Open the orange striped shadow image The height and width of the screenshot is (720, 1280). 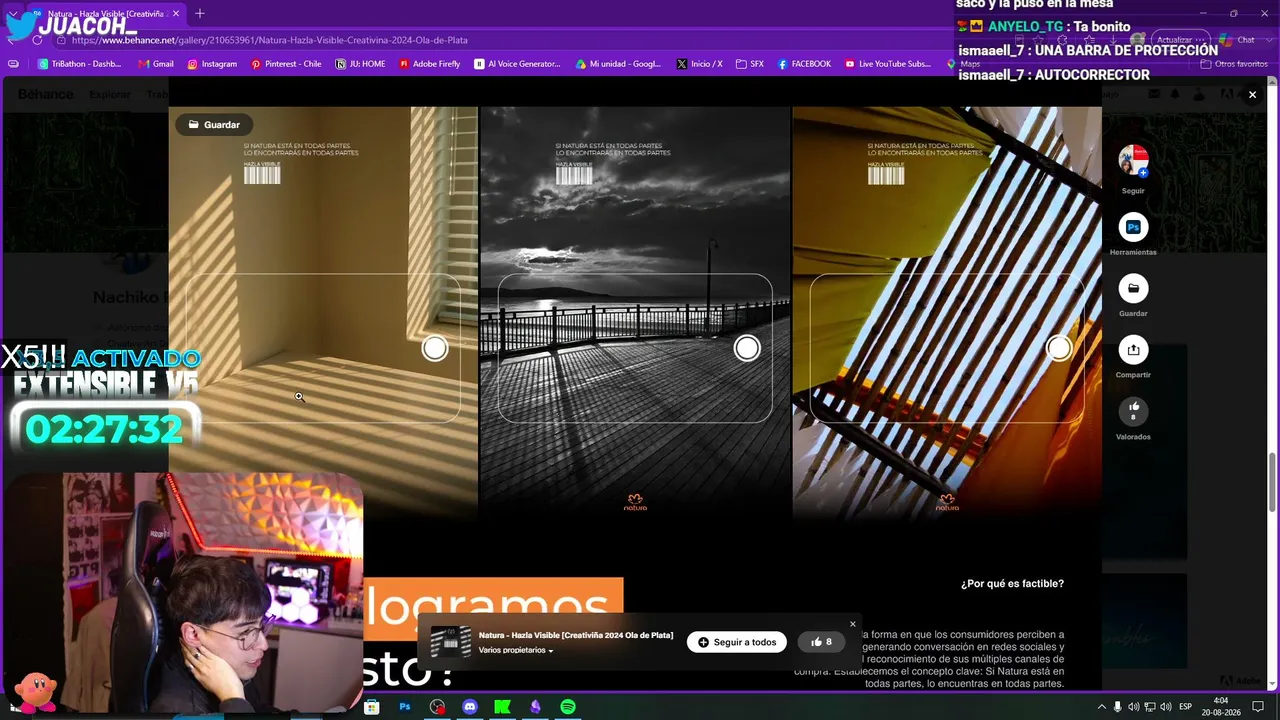coord(947,312)
